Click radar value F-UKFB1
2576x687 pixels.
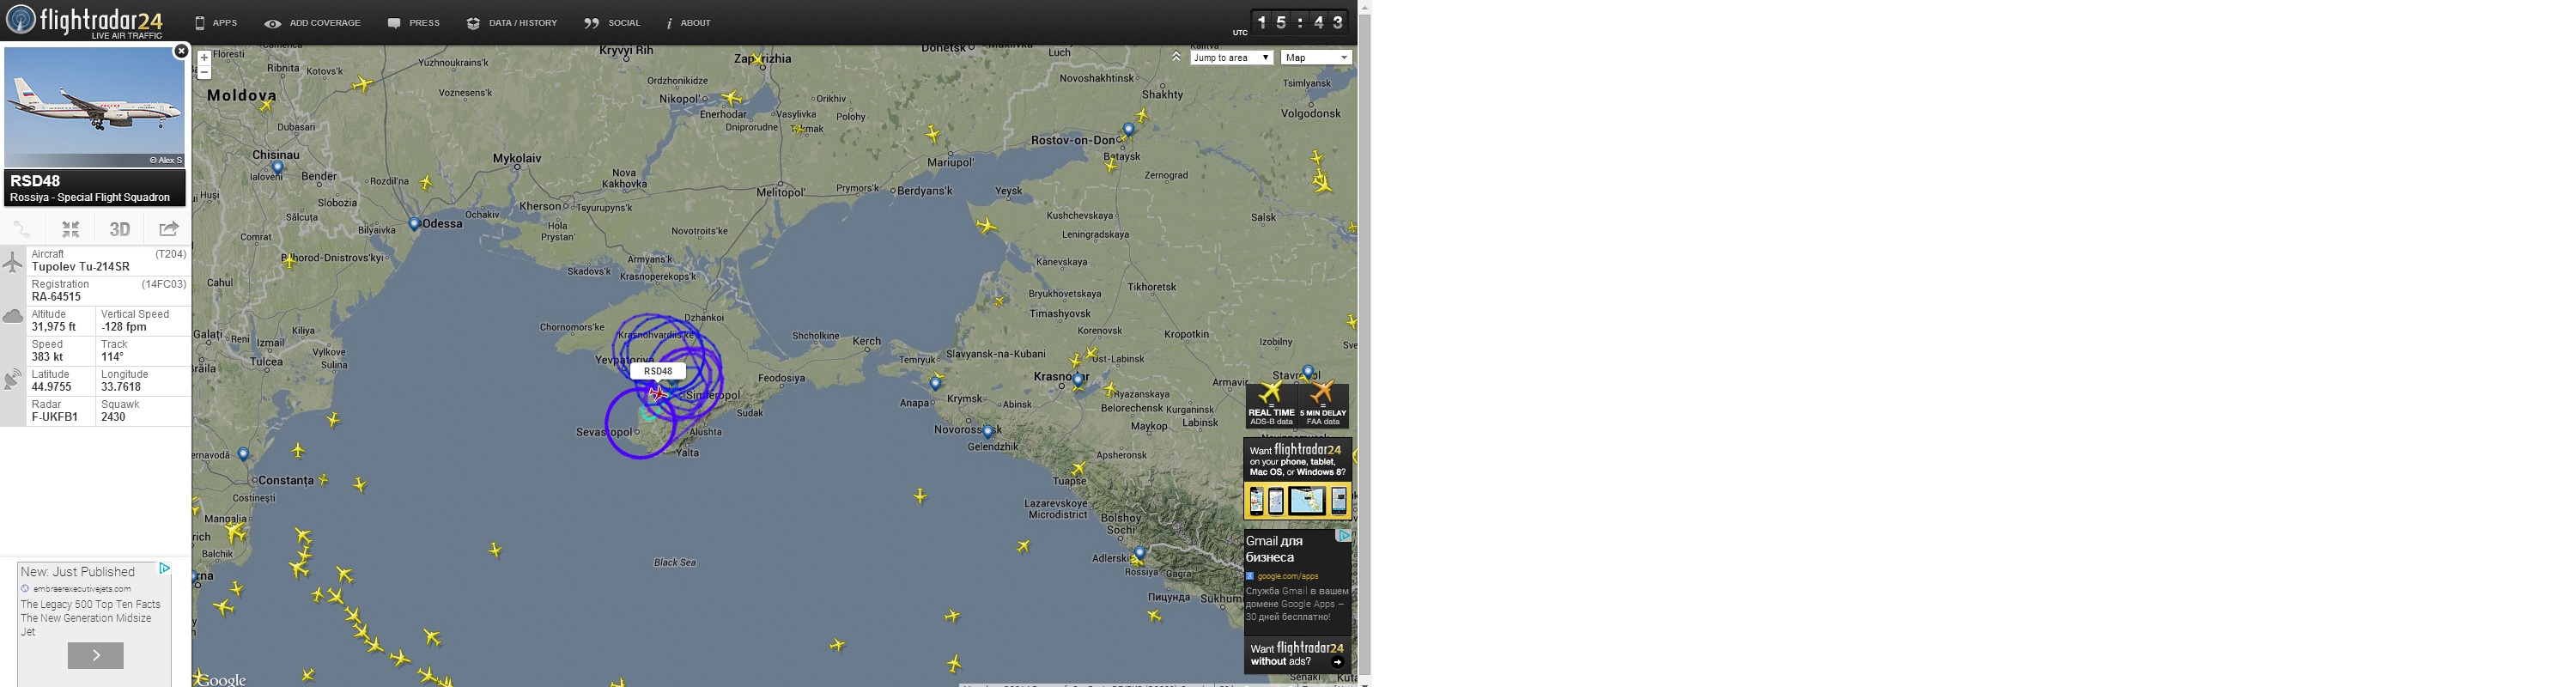coord(55,417)
